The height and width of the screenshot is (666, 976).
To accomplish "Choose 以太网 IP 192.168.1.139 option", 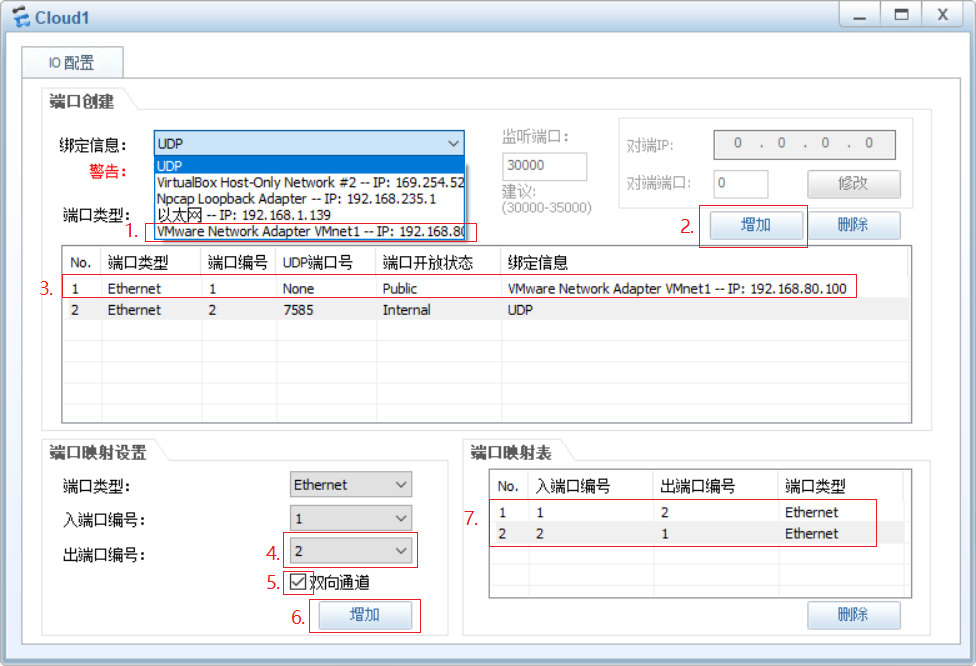I will 309,215.
